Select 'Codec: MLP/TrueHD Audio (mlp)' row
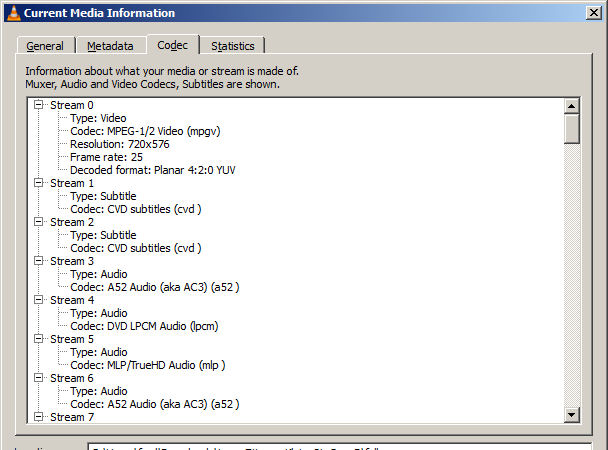The height and width of the screenshot is (450, 608). click(148, 365)
